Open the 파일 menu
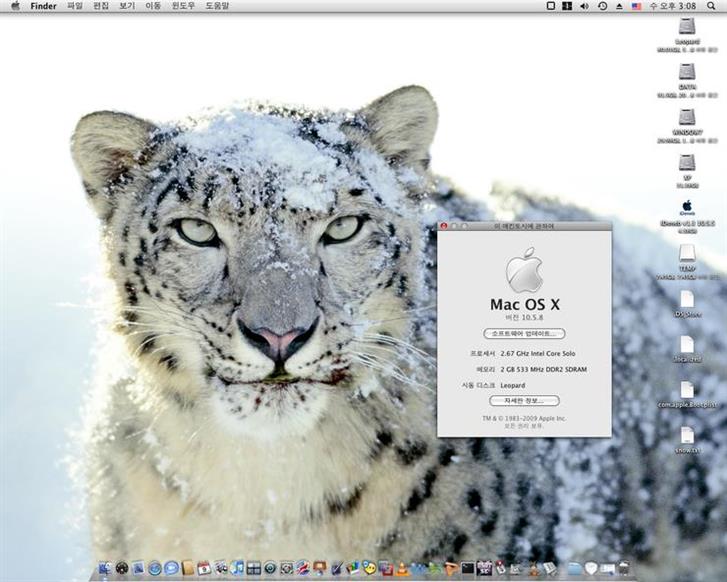 point(75,6)
